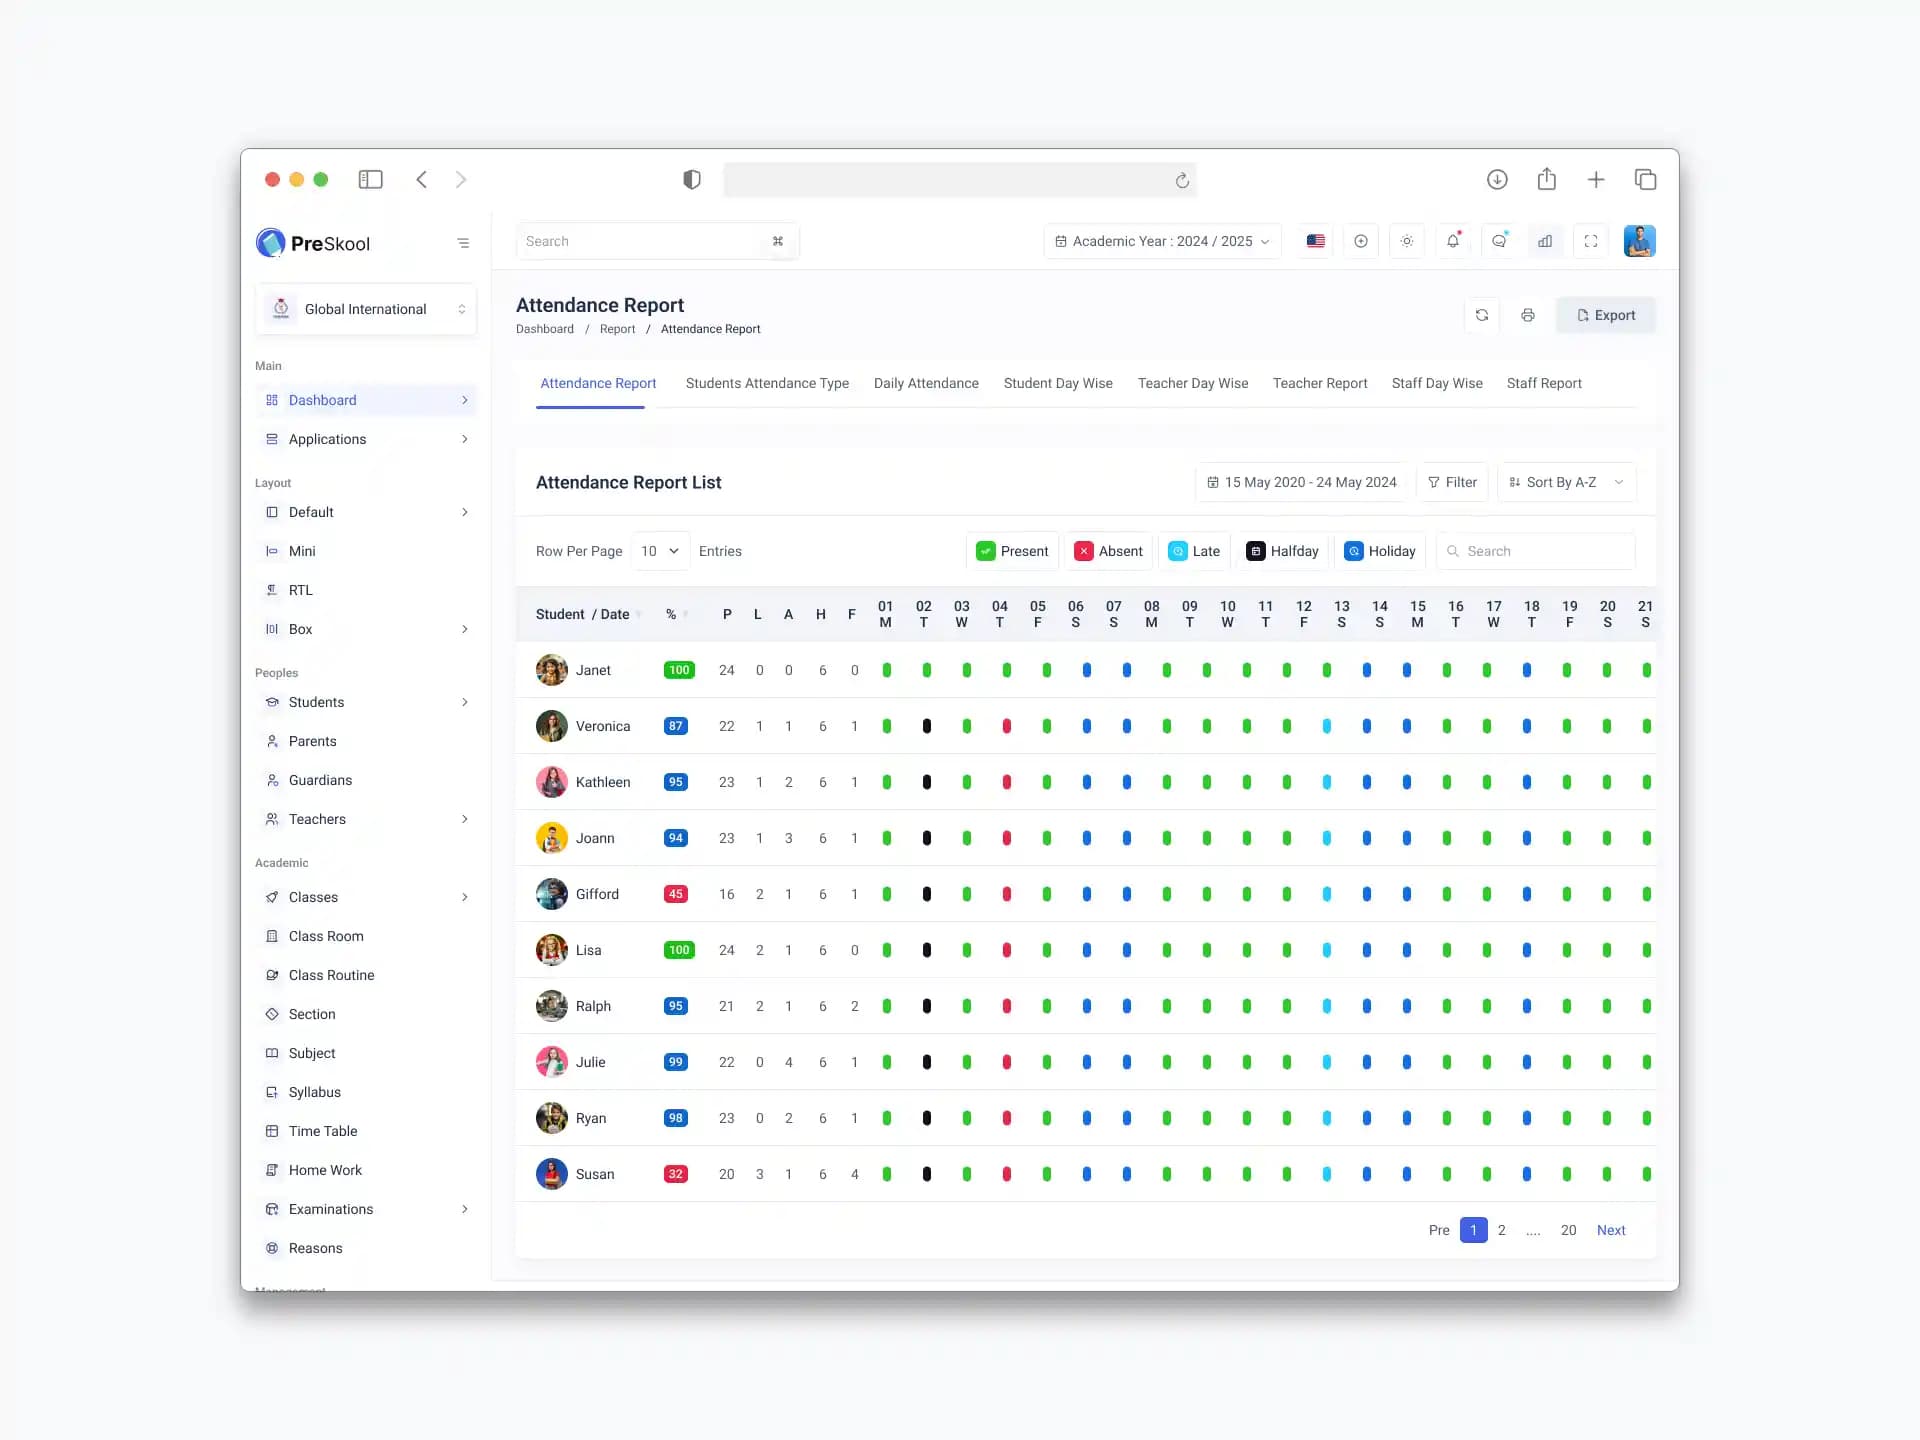Refresh the Attendance Report list
The image size is (1920, 1440).
pyautogui.click(x=1481, y=315)
